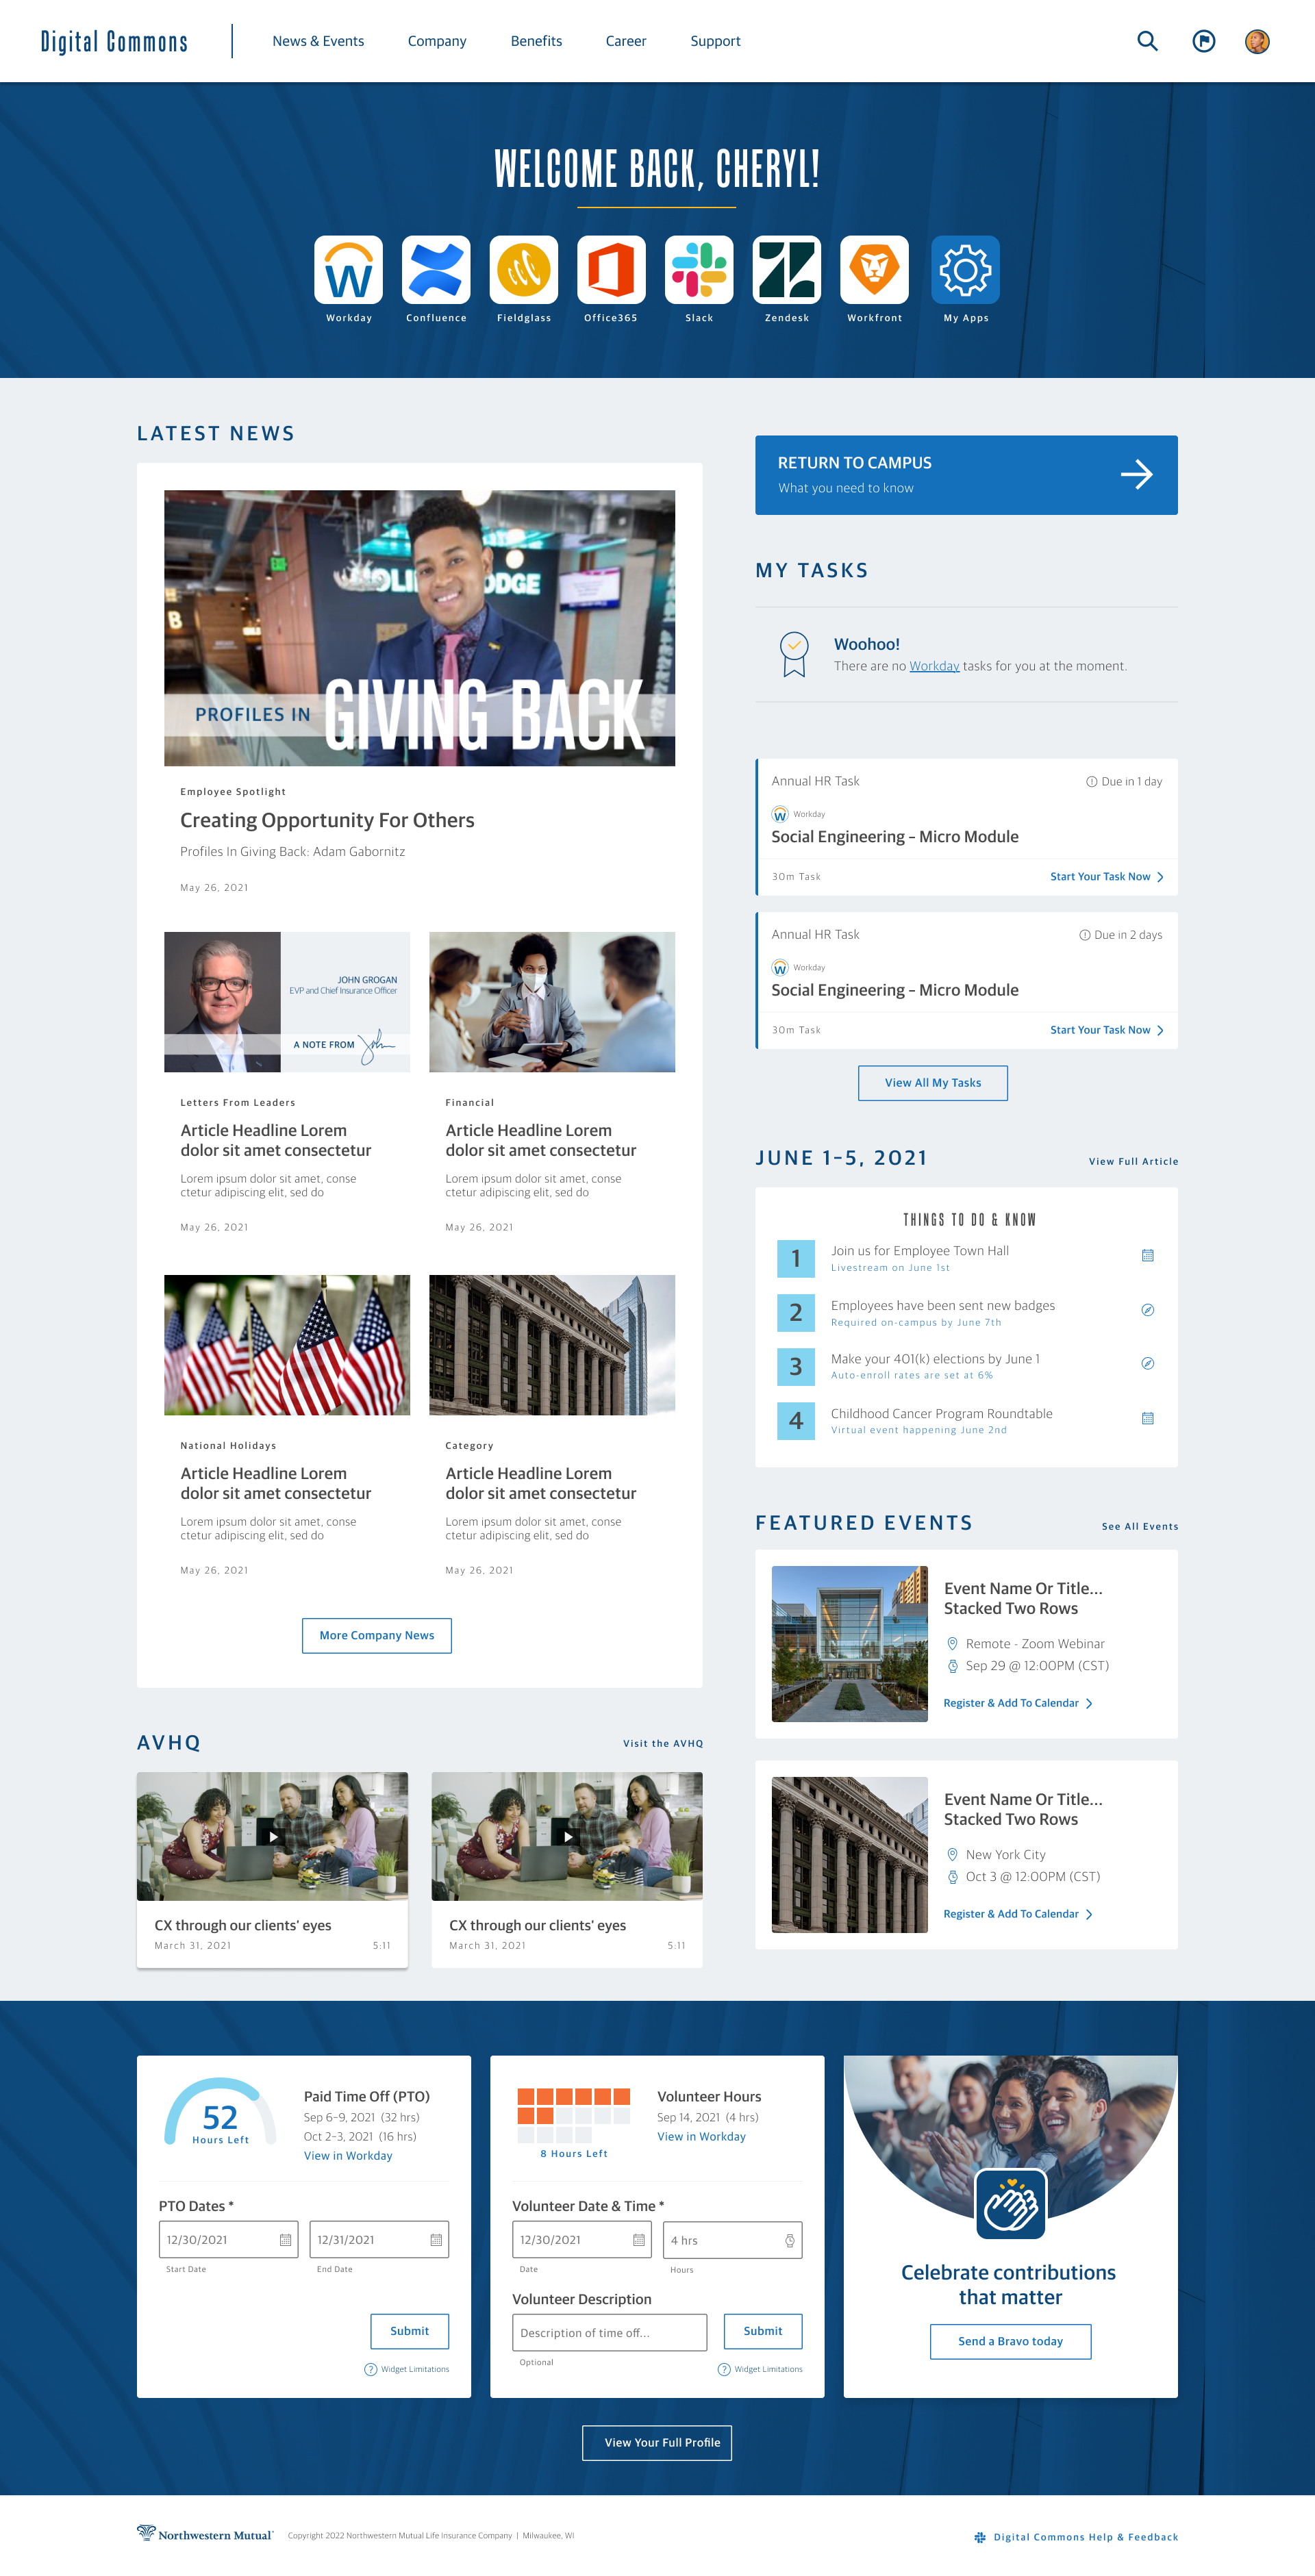Click the 8 Hours Left volunteer progress blocks
The height and width of the screenshot is (2576, 1315).
[x=574, y=2115]
